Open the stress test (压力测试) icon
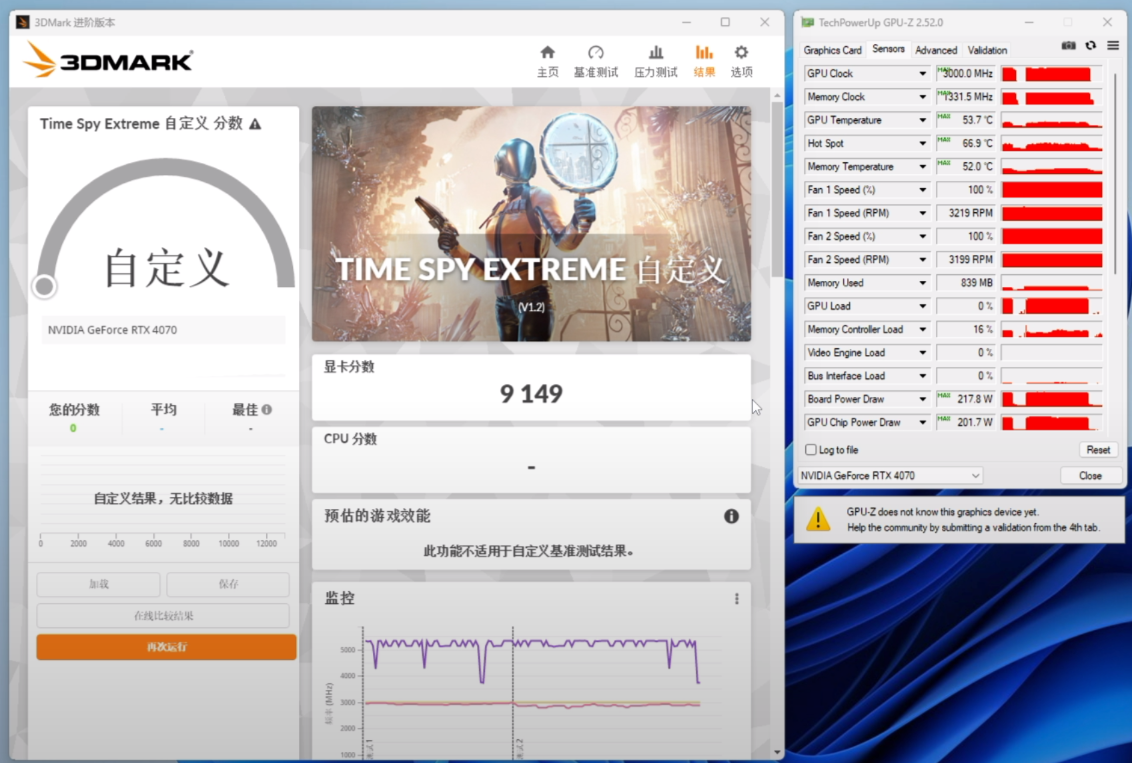The image size is (1132, 763). pos(656,53)
